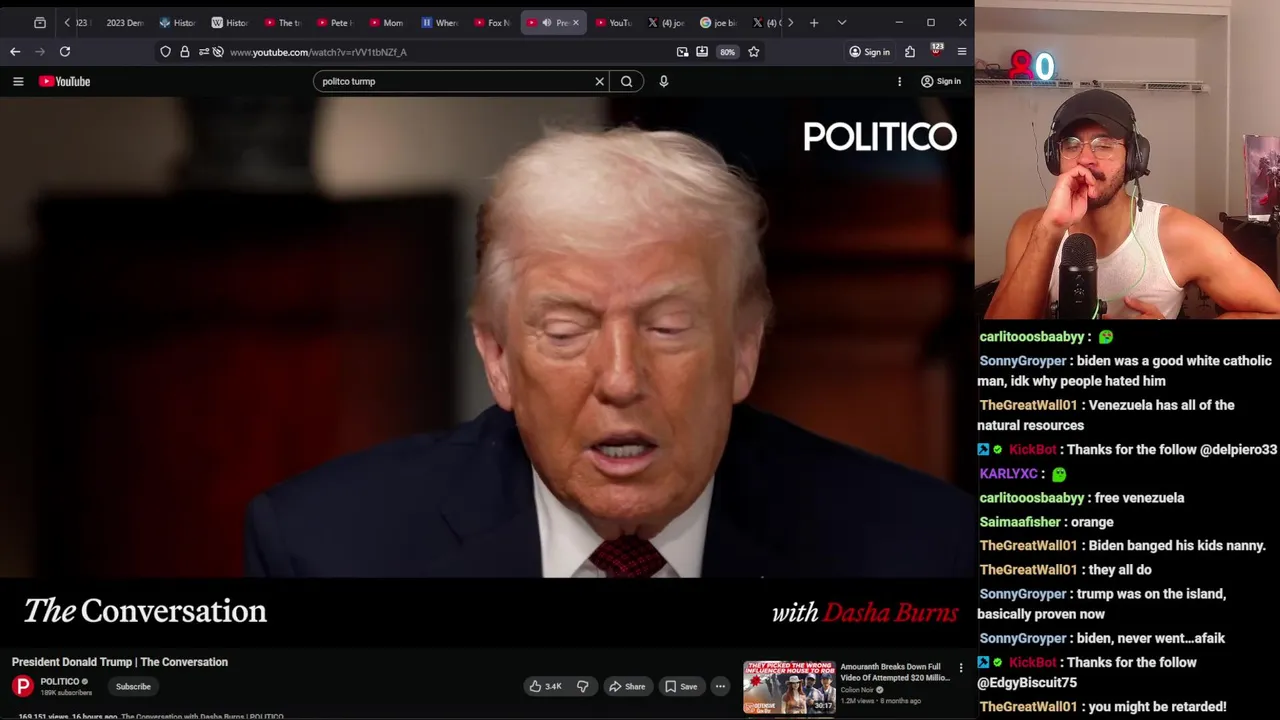Mute the active tab via its speaker icon

pos(546,22)
